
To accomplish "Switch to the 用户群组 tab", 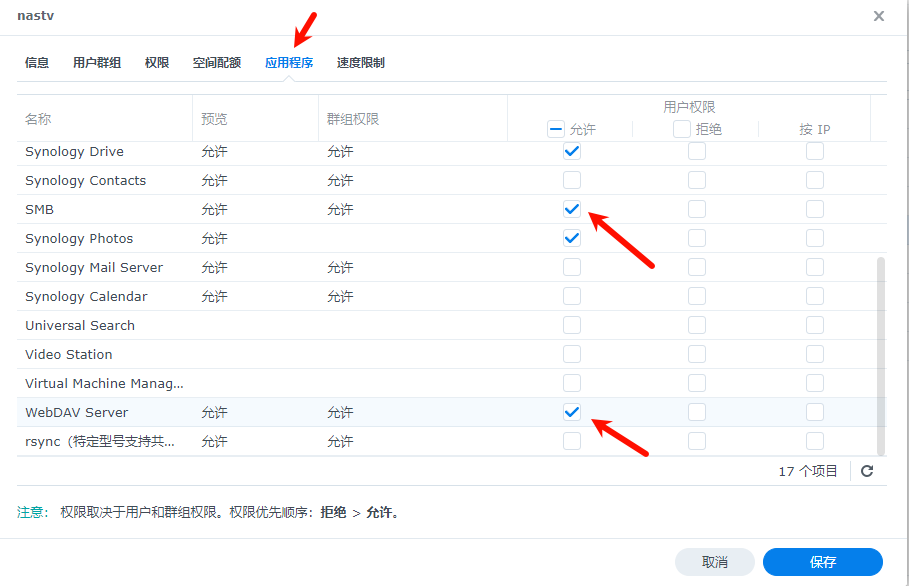I will click(97, 63).
